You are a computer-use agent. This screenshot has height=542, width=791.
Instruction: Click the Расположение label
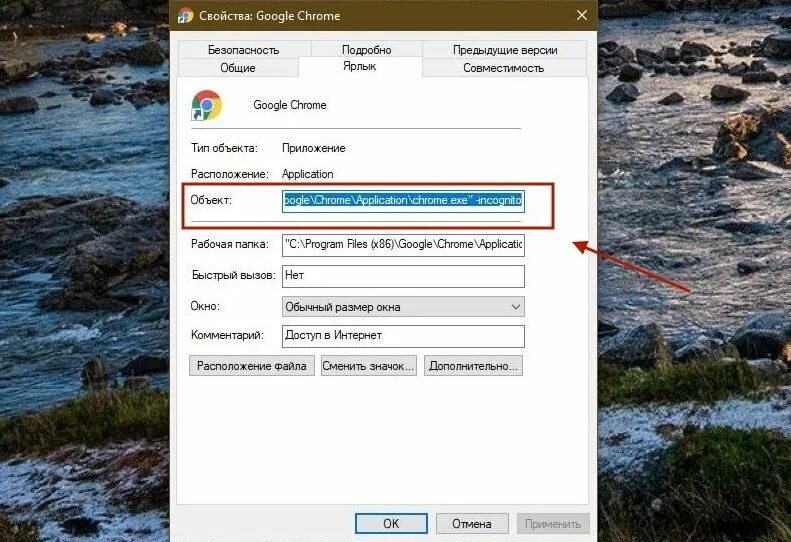pos(230,174)
